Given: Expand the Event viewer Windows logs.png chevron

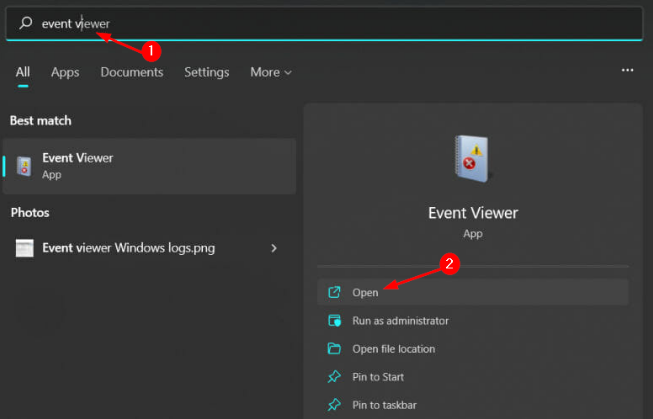Looking at the screenshot, I should point(274,248).
